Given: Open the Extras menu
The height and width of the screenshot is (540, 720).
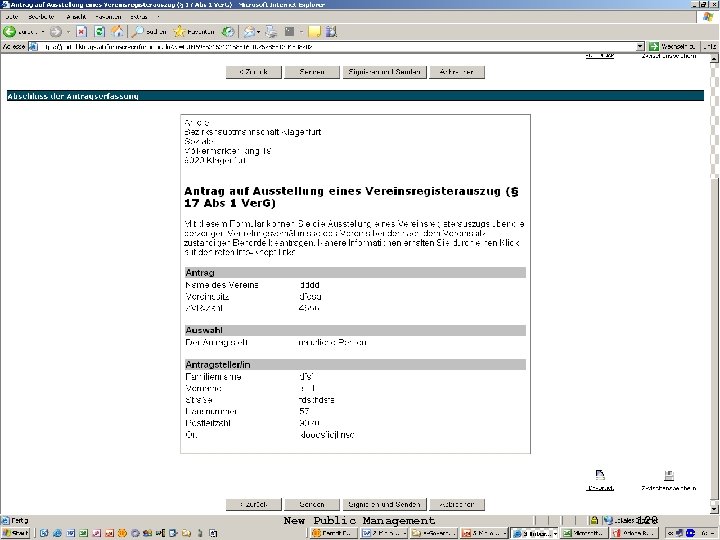Looking at the screenshot, I should [x=139, y=17].
